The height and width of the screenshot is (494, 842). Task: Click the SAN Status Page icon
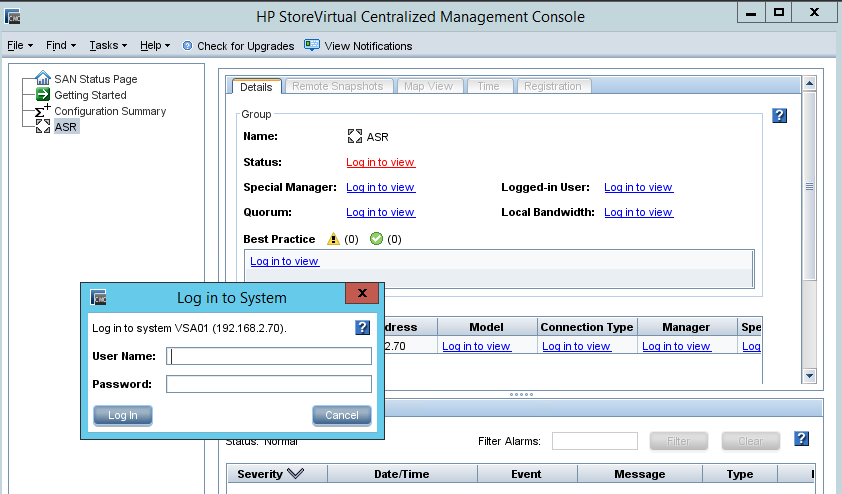coord(43,79)
